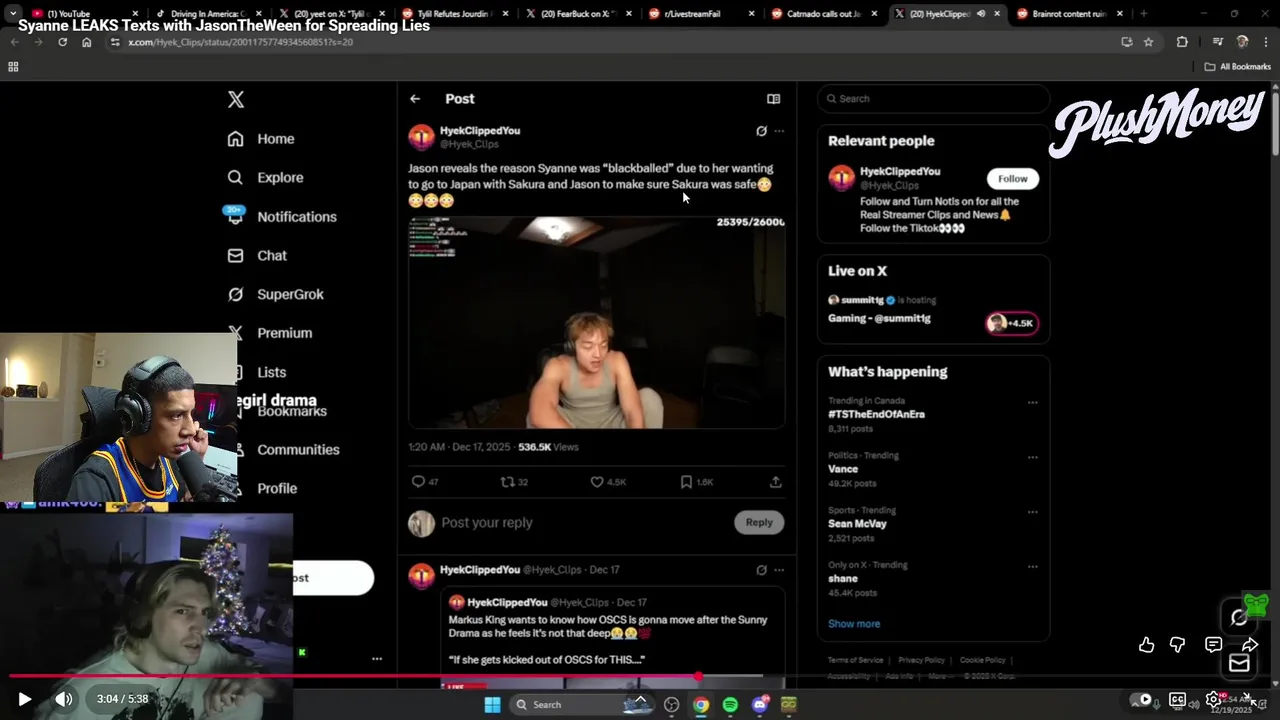
Task: Open SuperGrok in the X sidebar
Action: pyautogui.click(x=275, y=294)
